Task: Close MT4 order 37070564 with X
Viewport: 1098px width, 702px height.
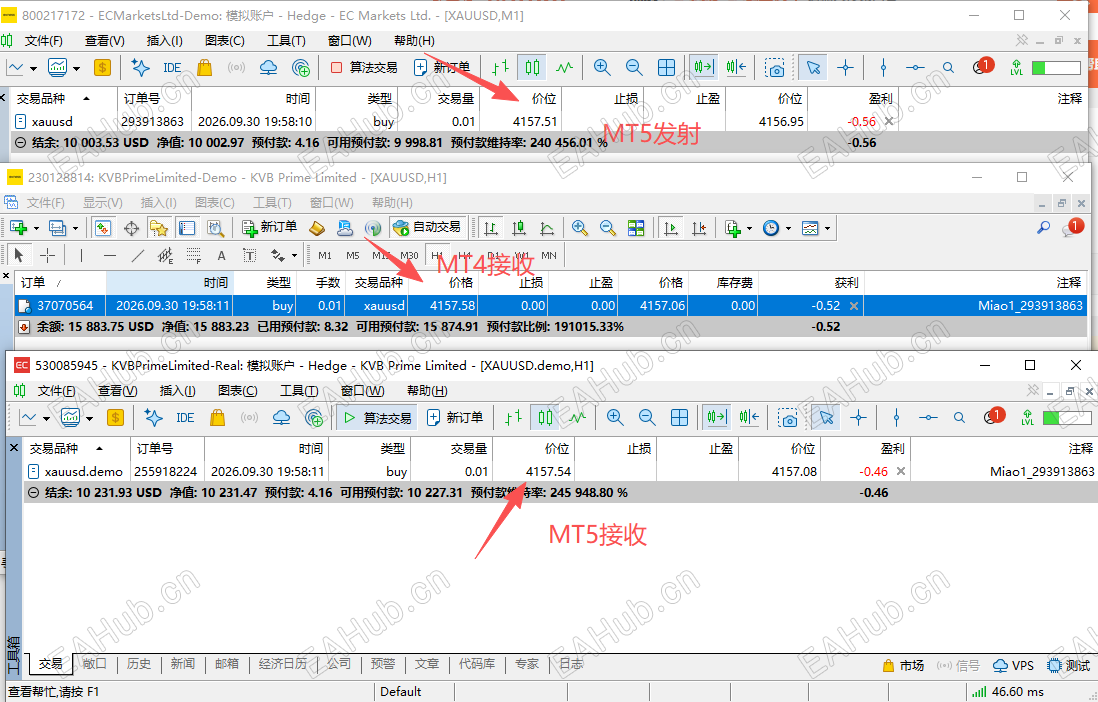Action: pyautogui.click(x=854, y=306)
